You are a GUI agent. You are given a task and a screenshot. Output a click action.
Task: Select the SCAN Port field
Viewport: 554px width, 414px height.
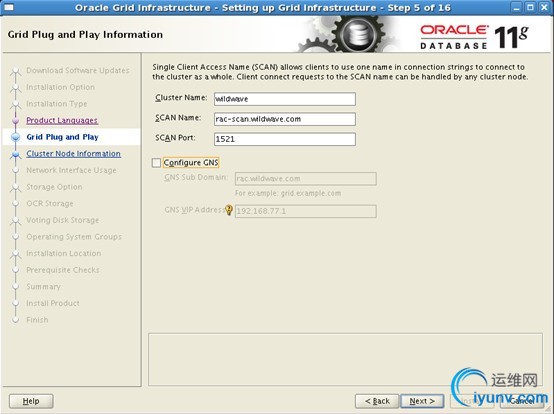coord(285,139)
